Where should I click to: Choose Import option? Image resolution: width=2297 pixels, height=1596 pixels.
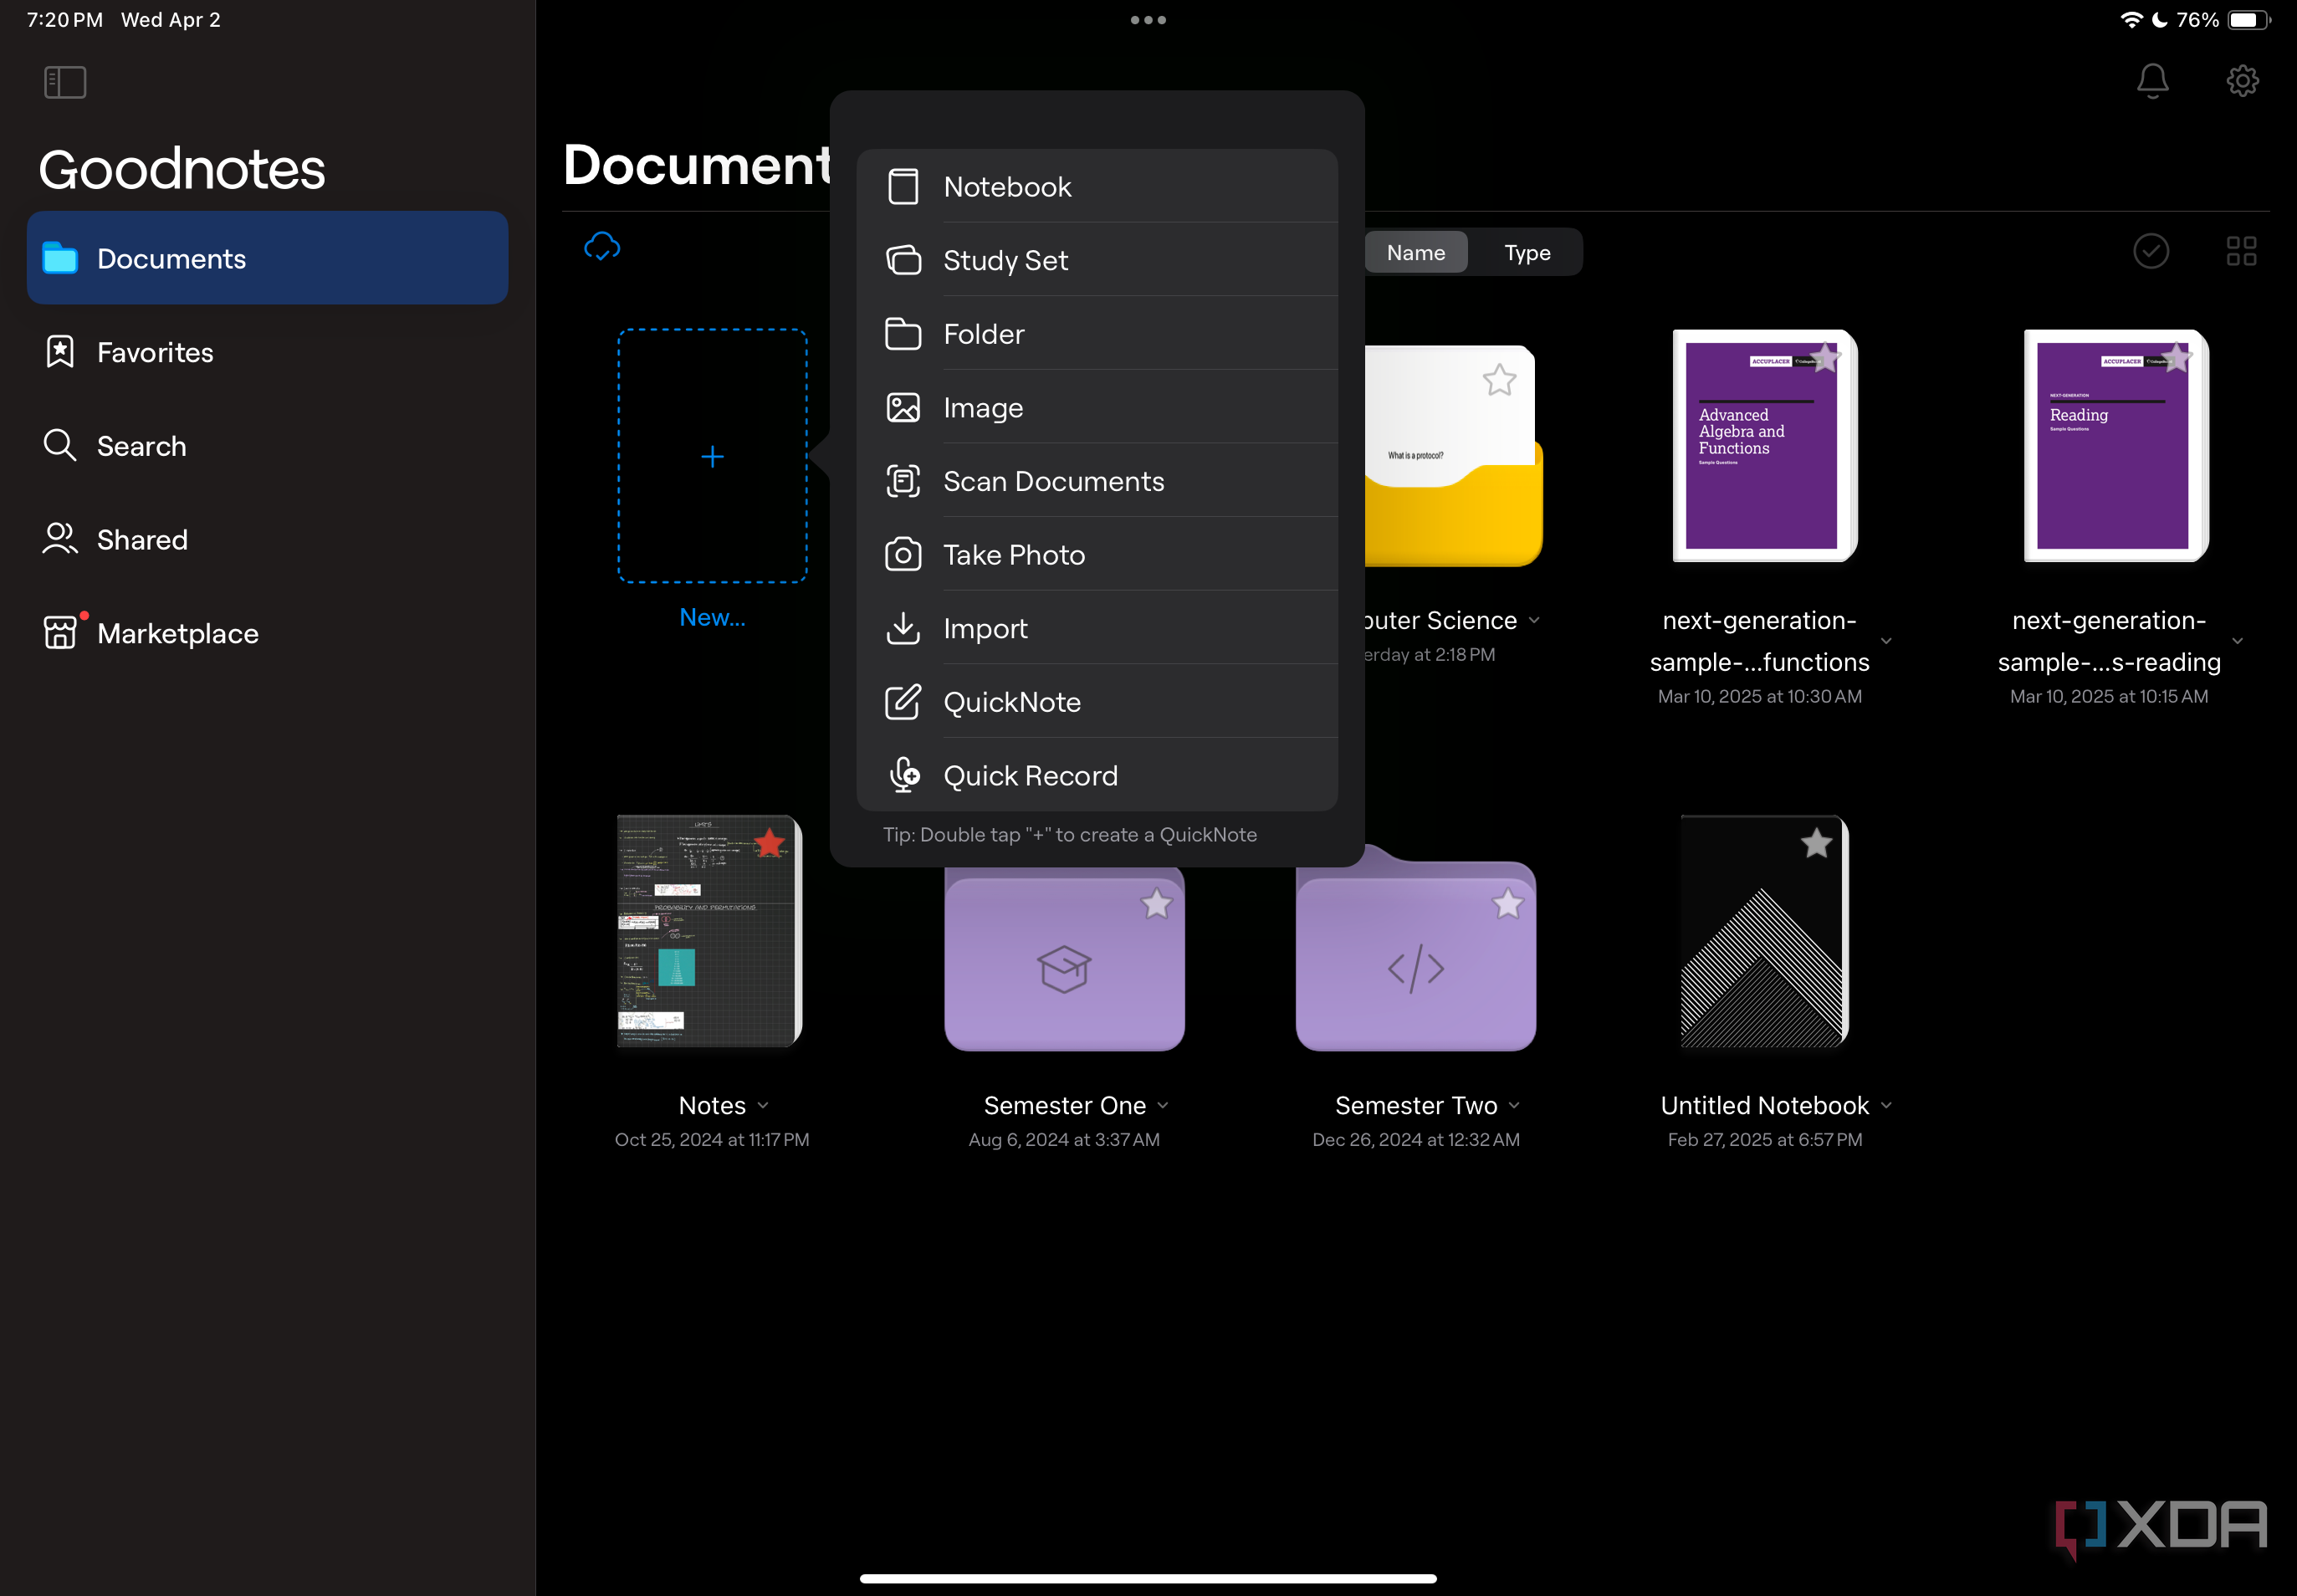tap(1097, 628)
